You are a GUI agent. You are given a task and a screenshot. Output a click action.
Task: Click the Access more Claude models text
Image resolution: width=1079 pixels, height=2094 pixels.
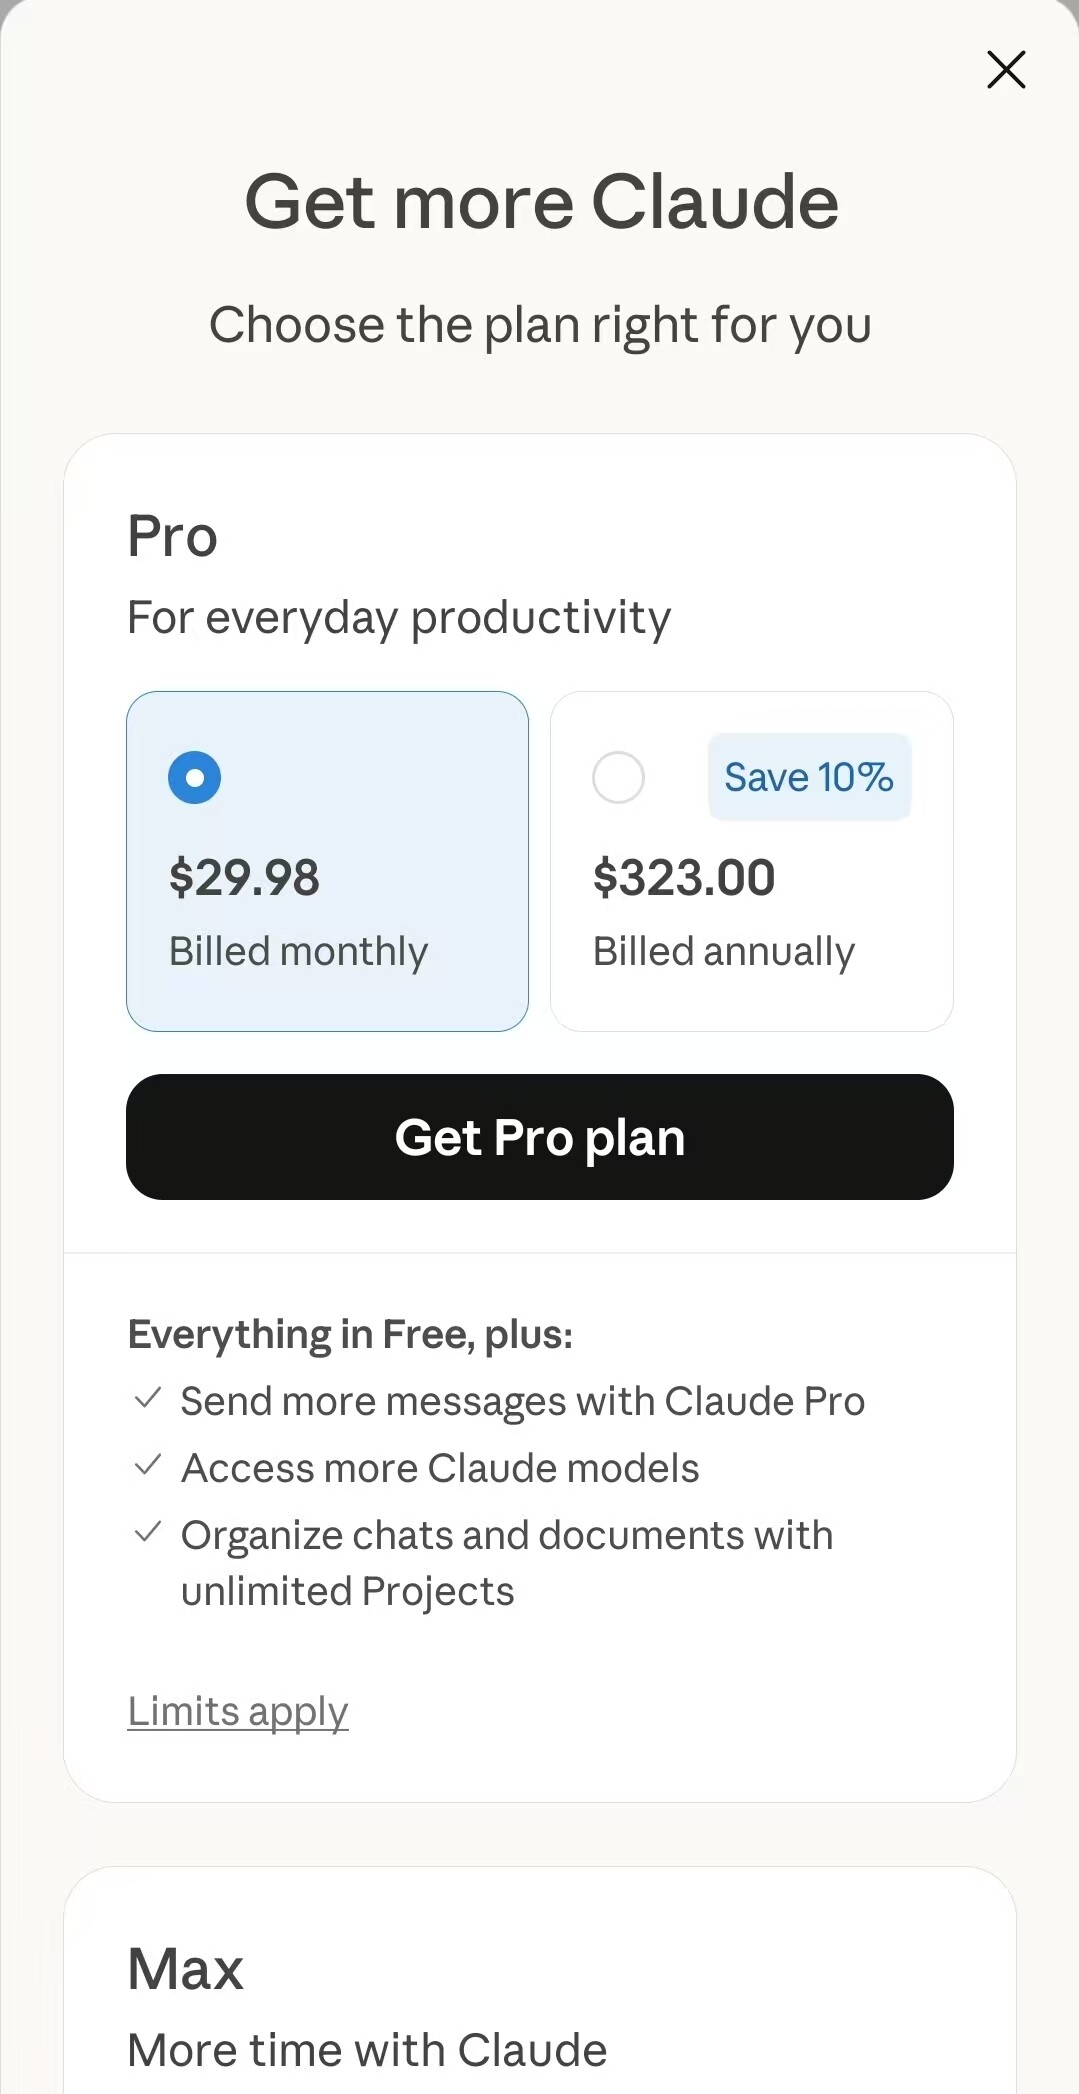440,1468
